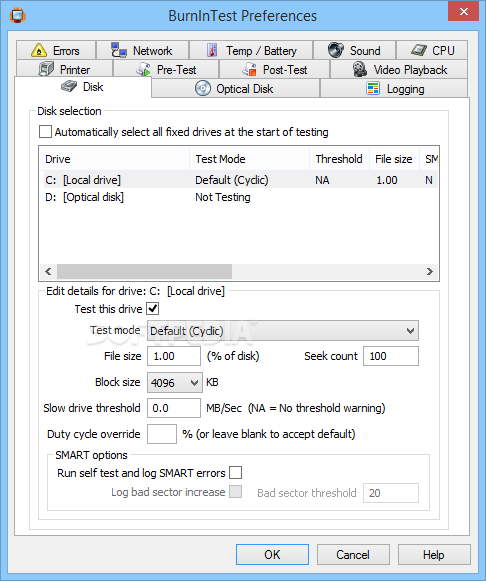Close the BurnInTest Preferences window
This screenshot has height=581, width=486.
[x=463, y=11]
